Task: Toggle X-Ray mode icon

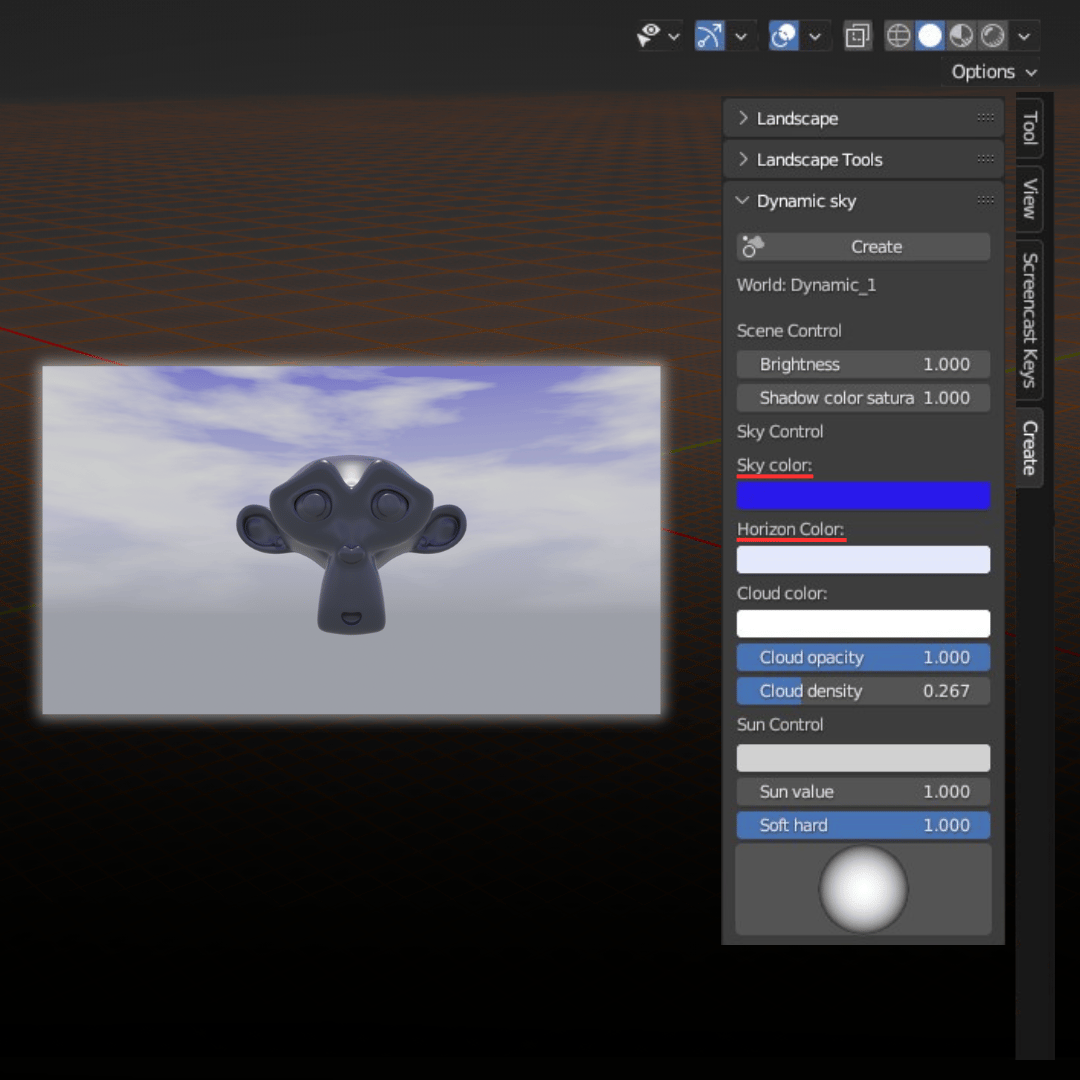Action: [x=858, y=36]
